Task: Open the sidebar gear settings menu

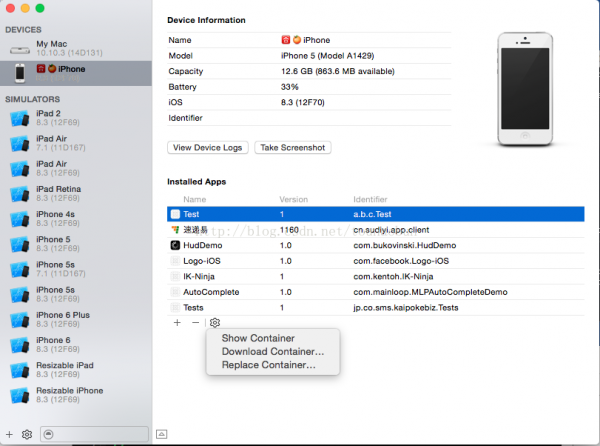Action: click(x=27, y=435)
